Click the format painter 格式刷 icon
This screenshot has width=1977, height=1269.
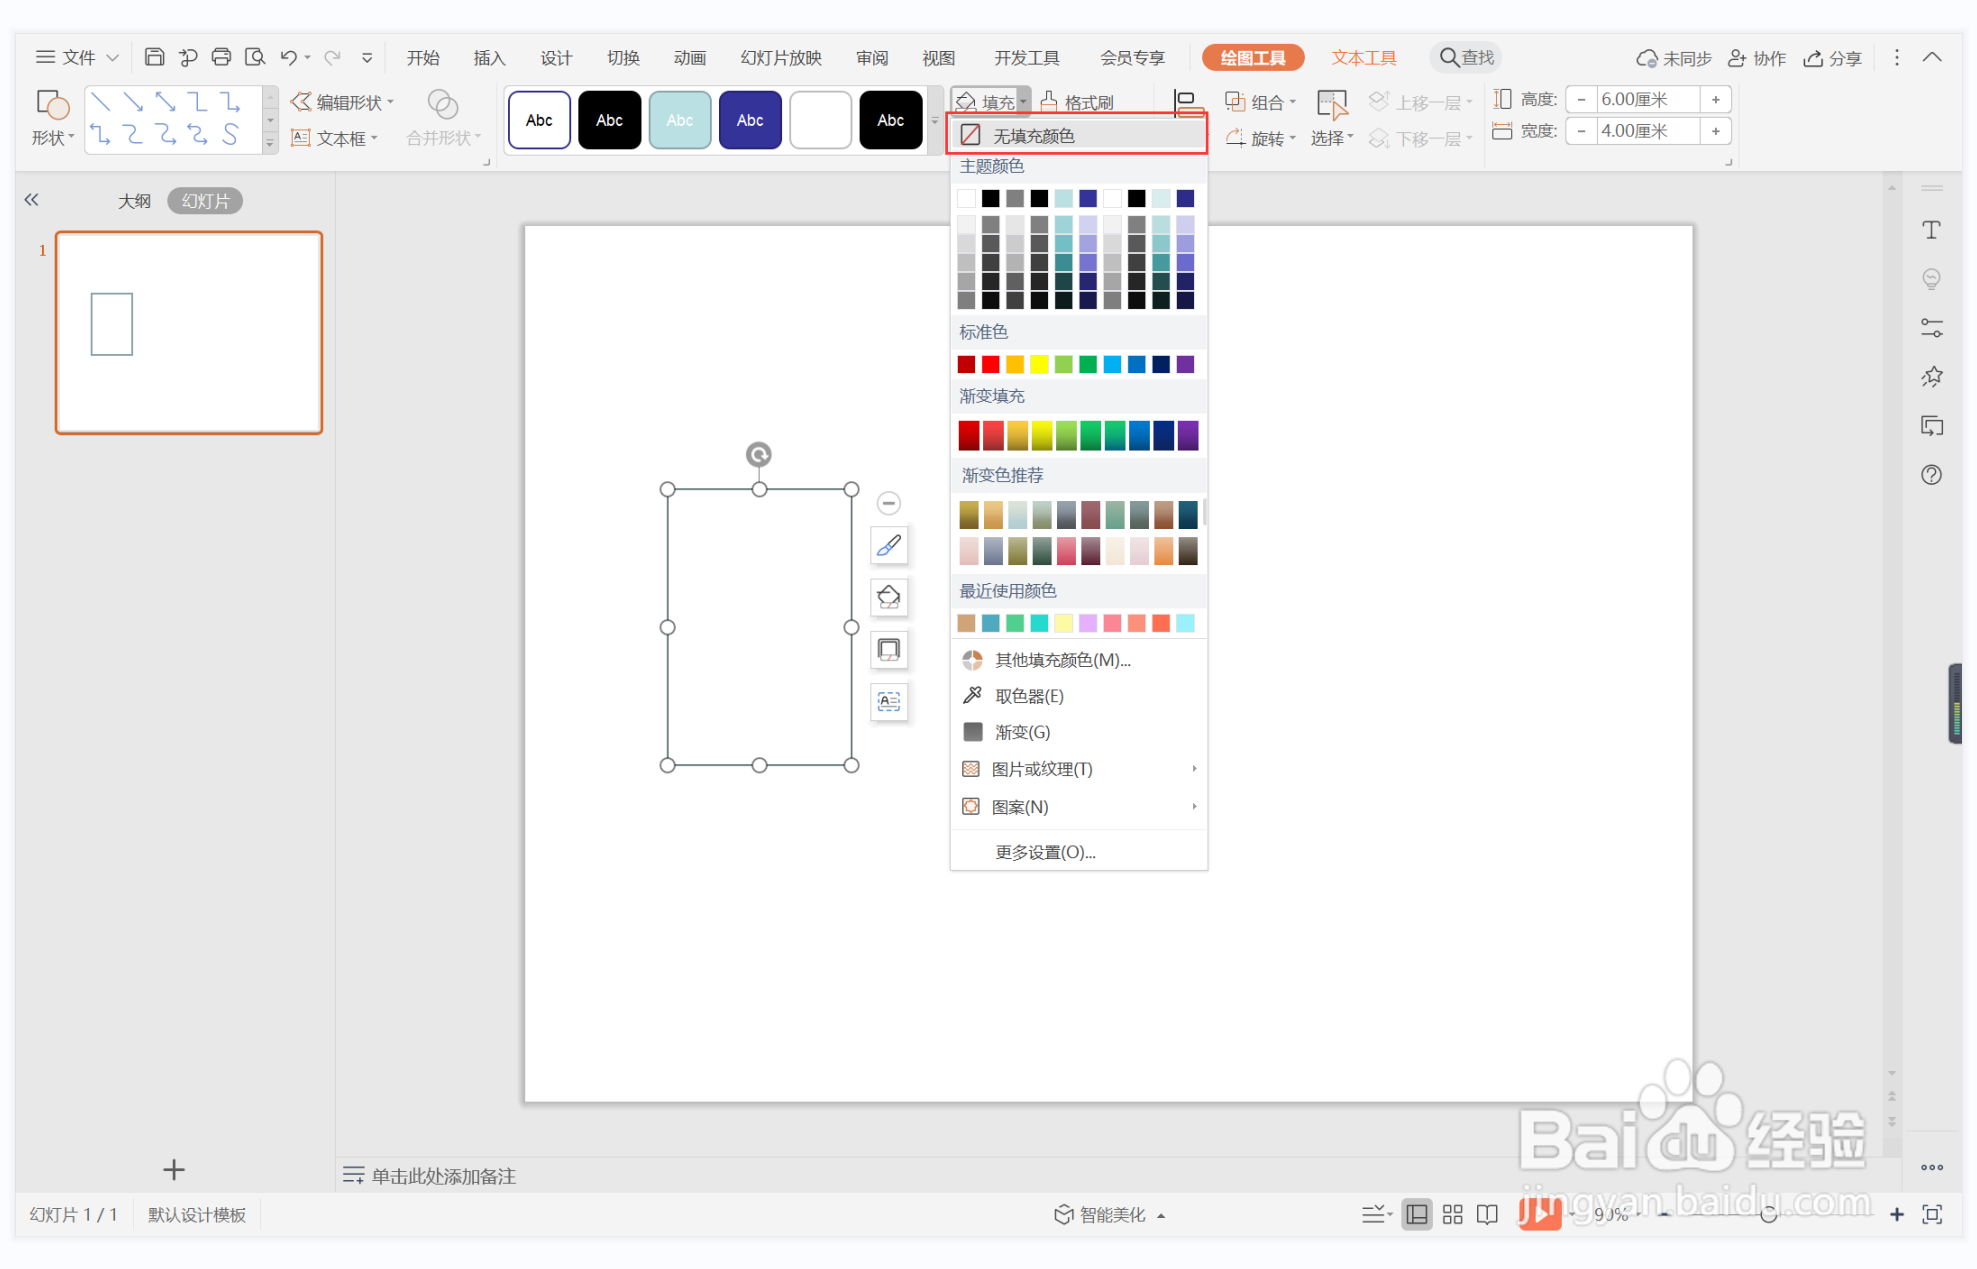click(1077, 102)
